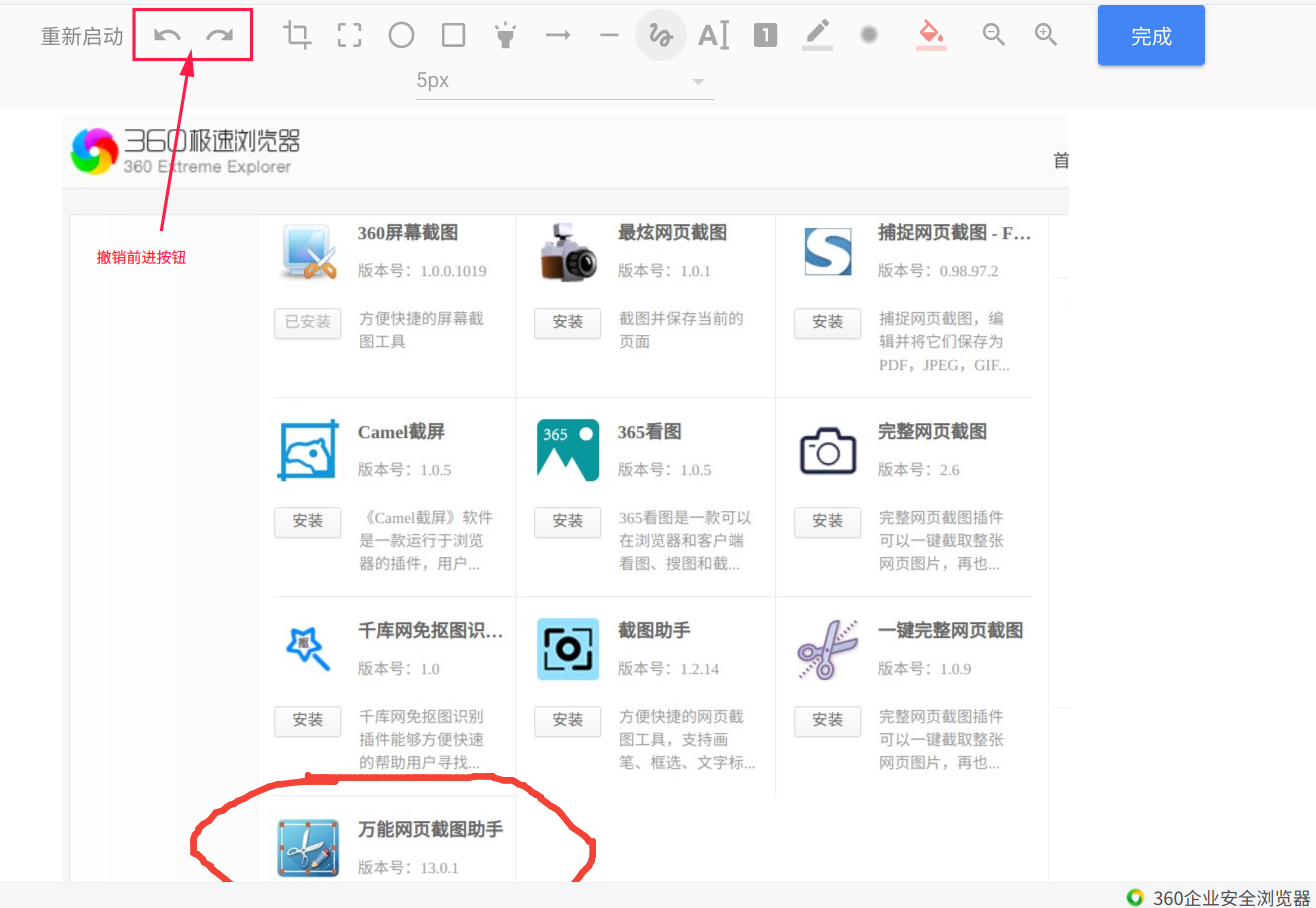Select the straight Line tool

tap(609, 36)
